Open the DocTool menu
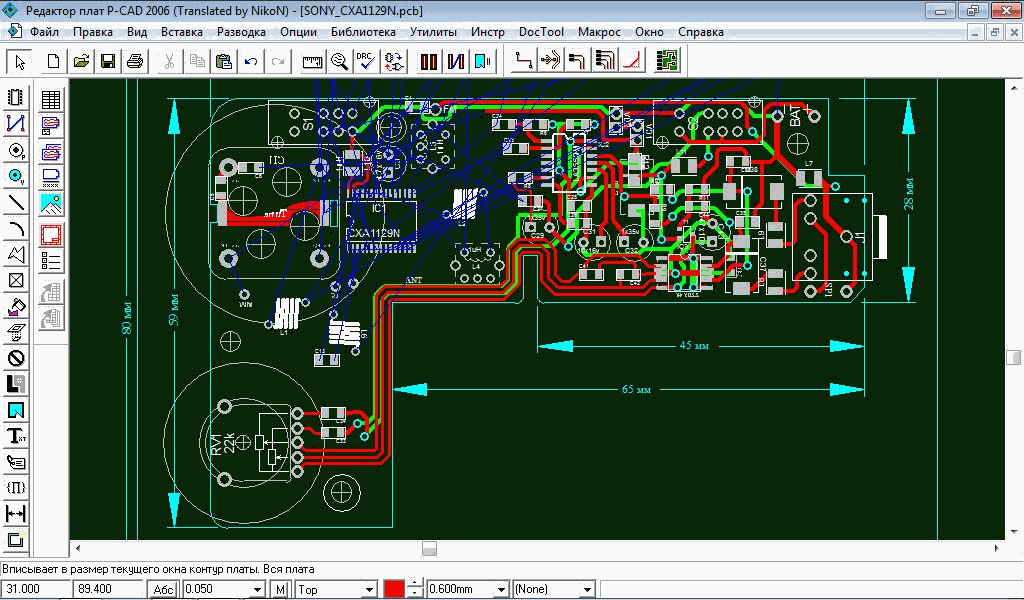This screenshot has width=1024, height=600. click(541, 32)
